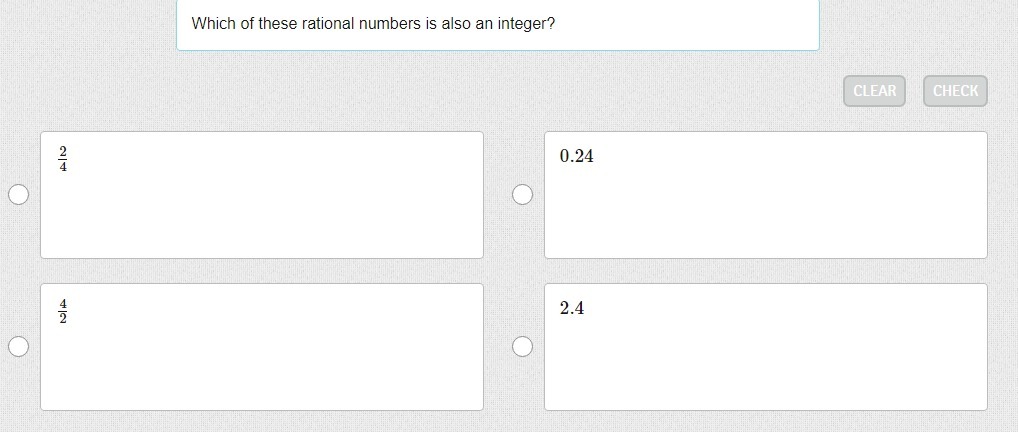The height and width of the screenshot is (432, 1018).
Task: Click the question prompt text
Action: pos(373,23)
